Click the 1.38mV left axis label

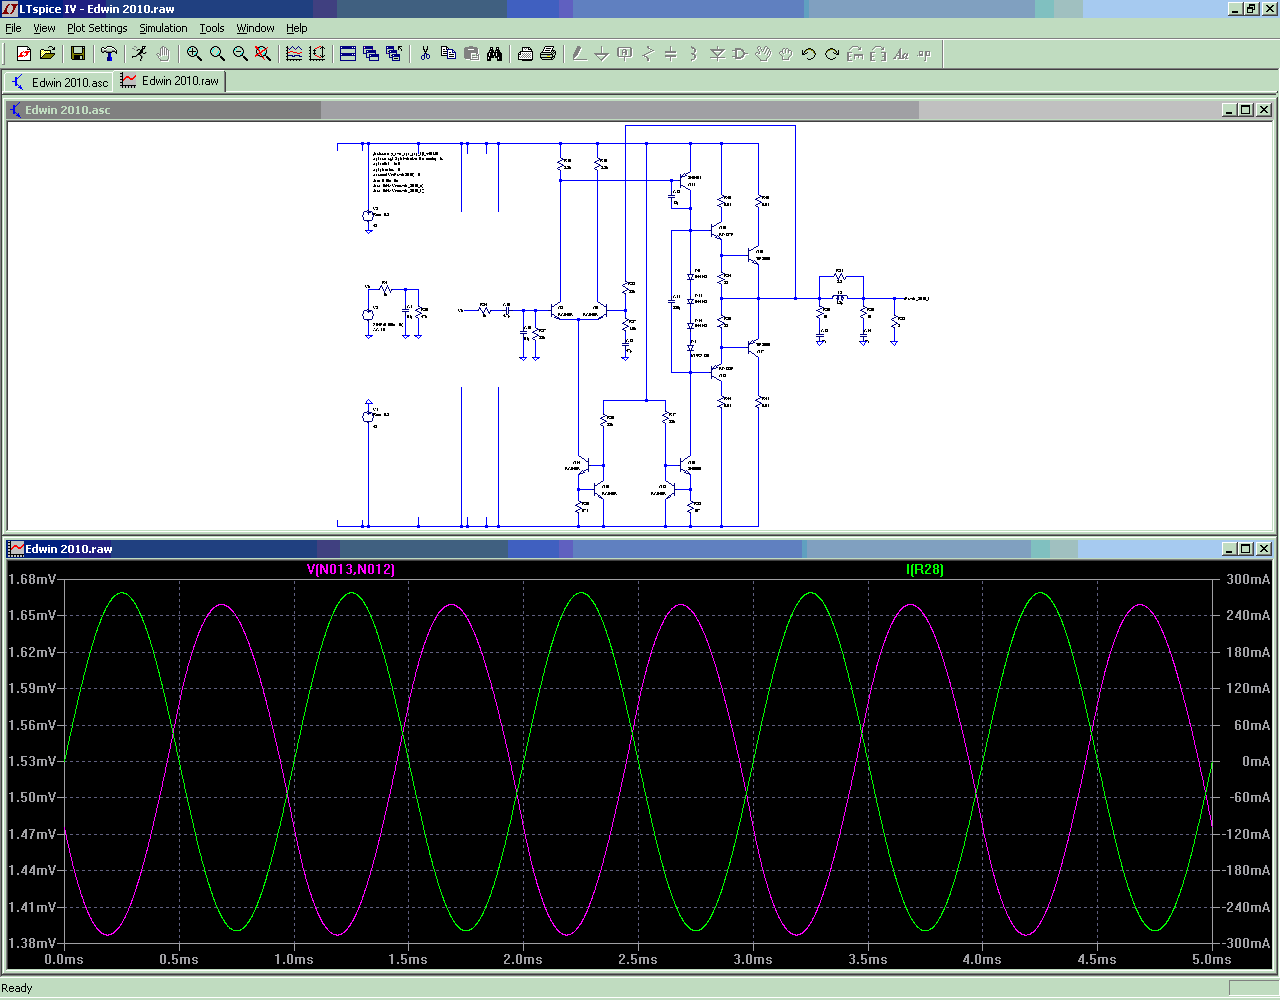click(x=31, y=943)
